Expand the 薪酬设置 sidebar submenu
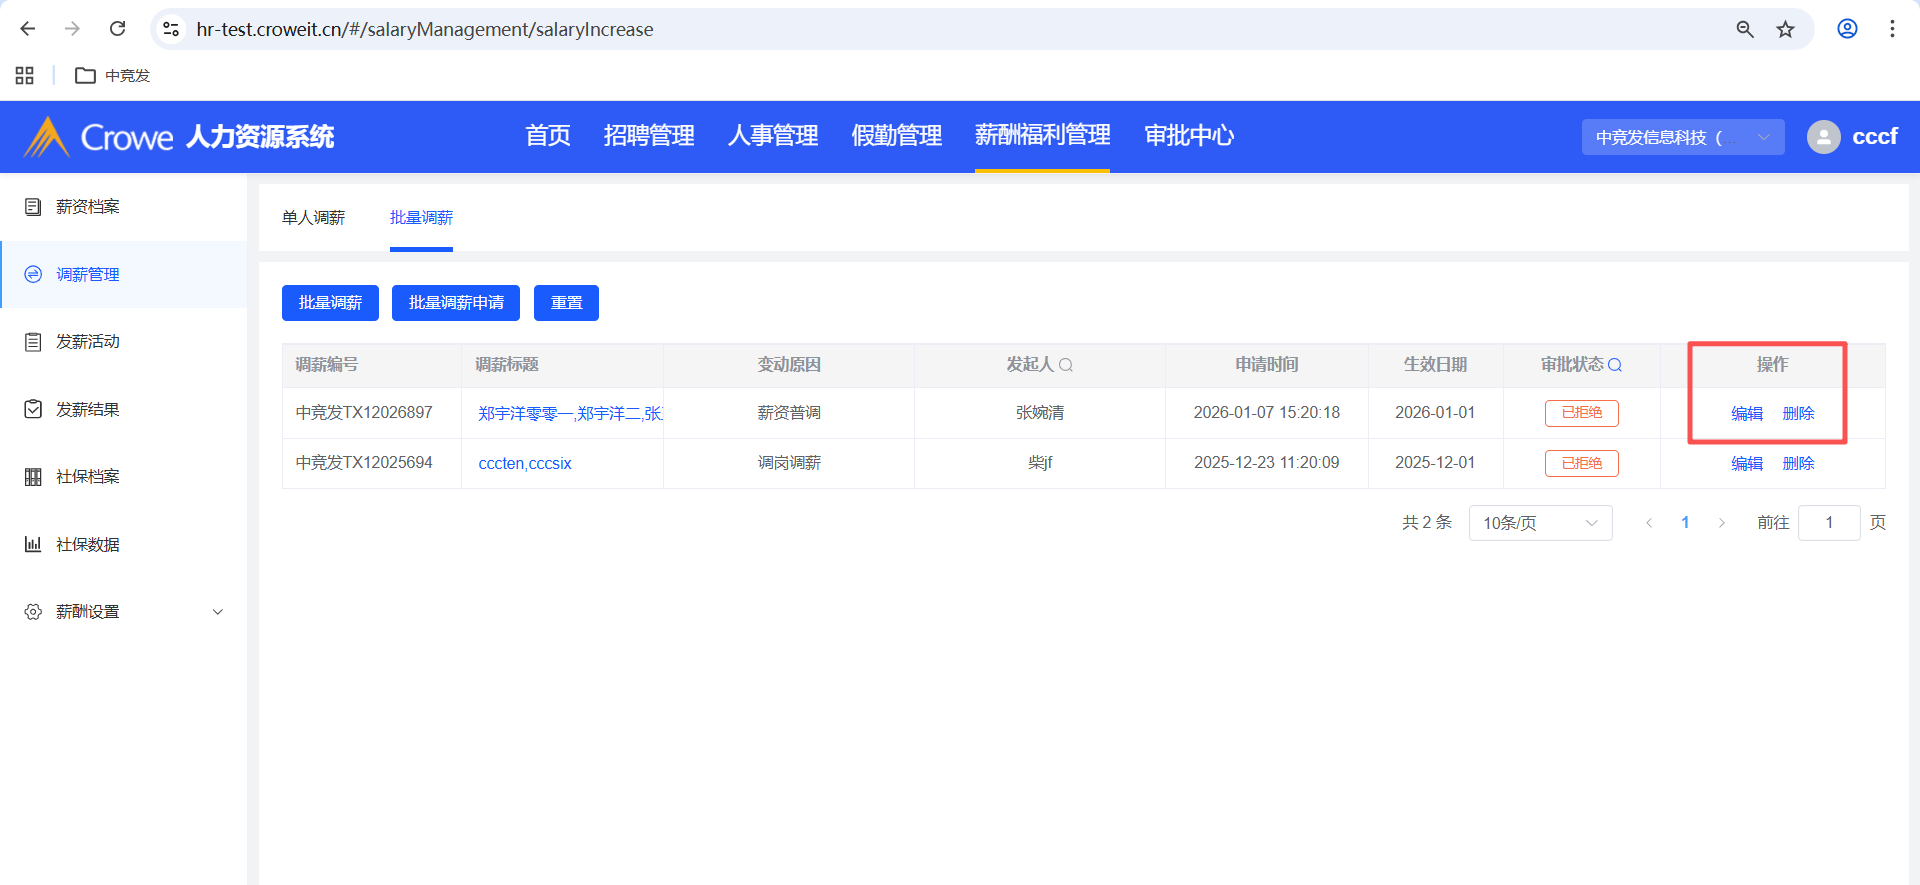Image resolution: width=1920 pixels, height=885 pixels. coord(217,612)
